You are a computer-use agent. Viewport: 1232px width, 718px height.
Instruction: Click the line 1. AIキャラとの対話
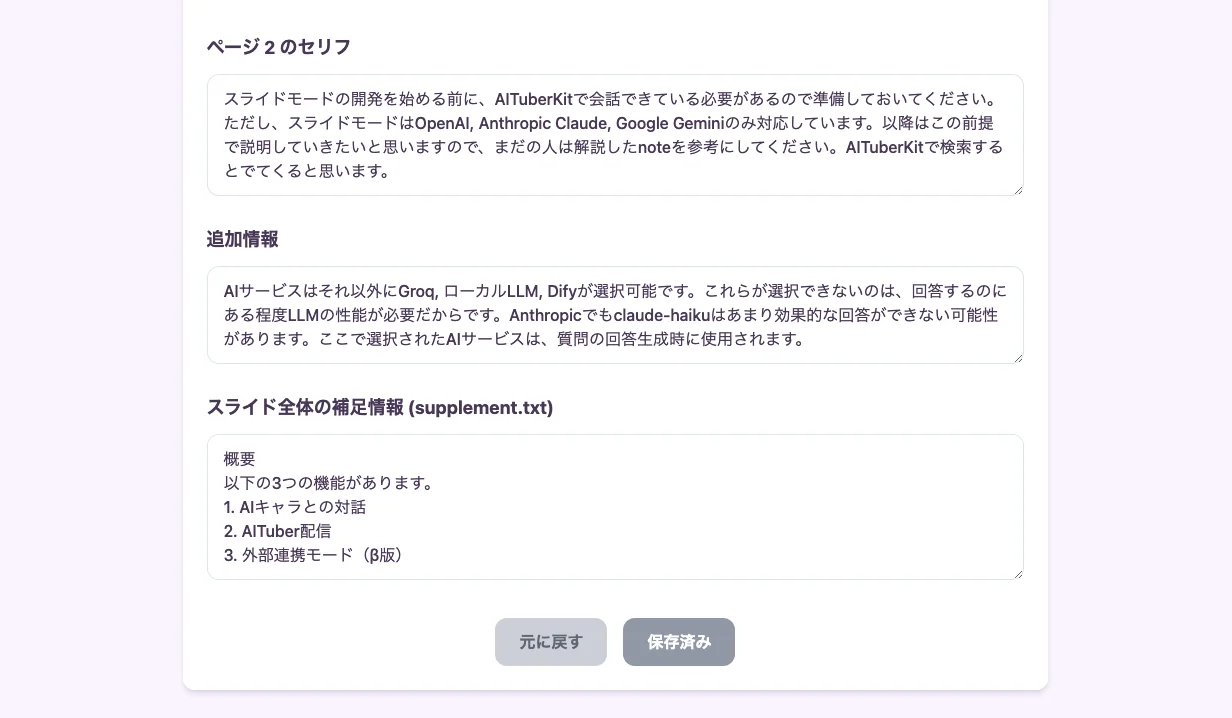[294, 507]
